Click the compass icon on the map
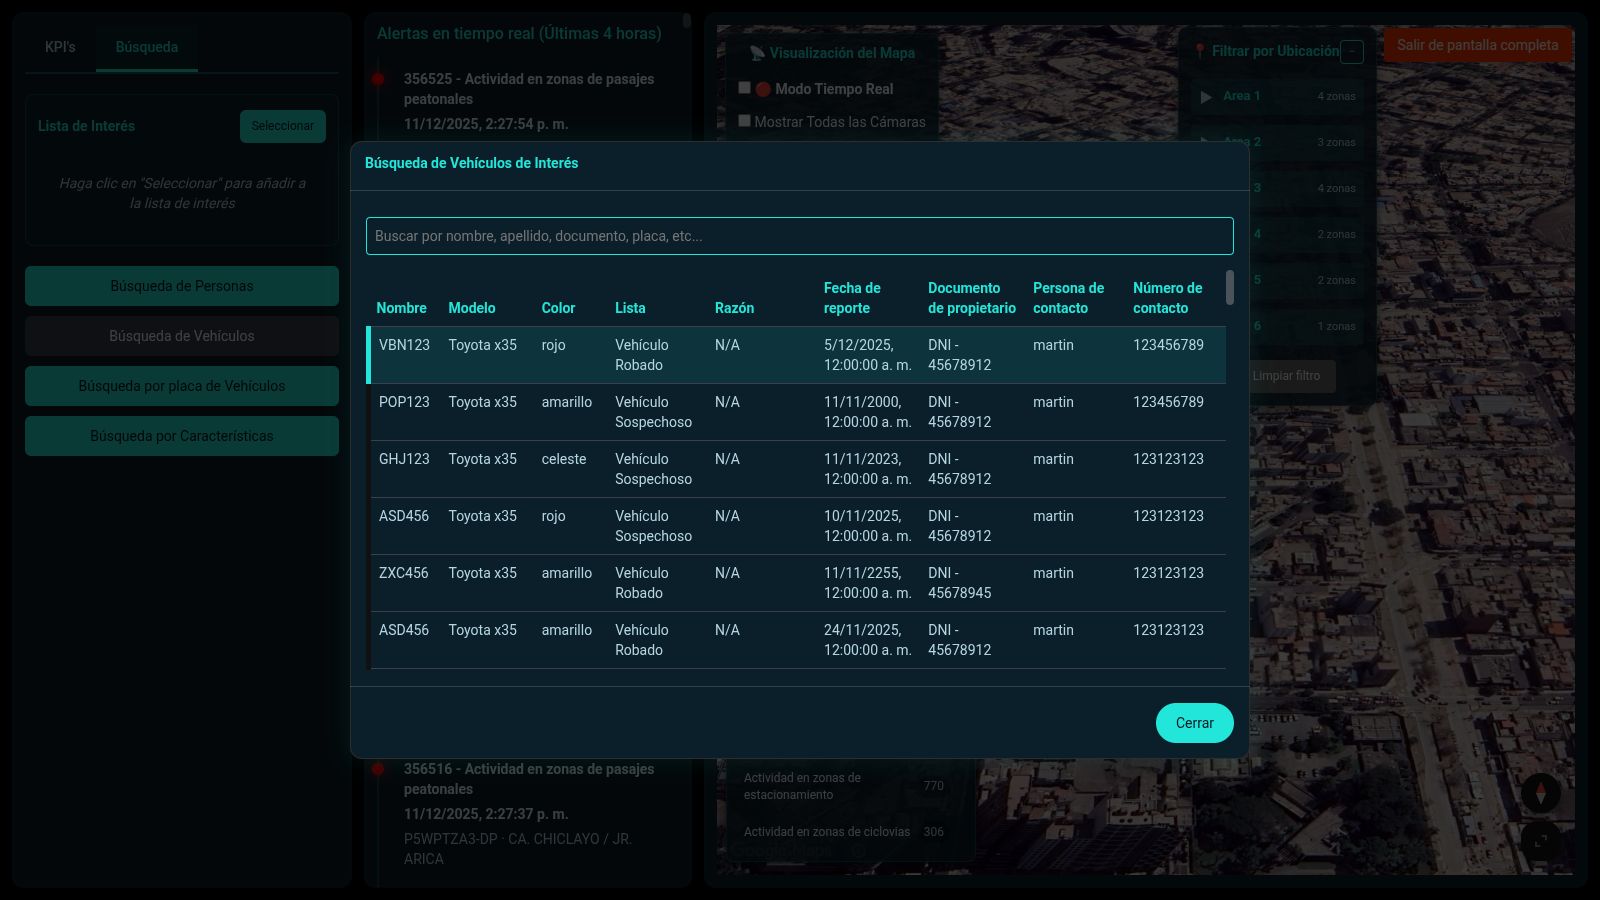 (1540, 793)
